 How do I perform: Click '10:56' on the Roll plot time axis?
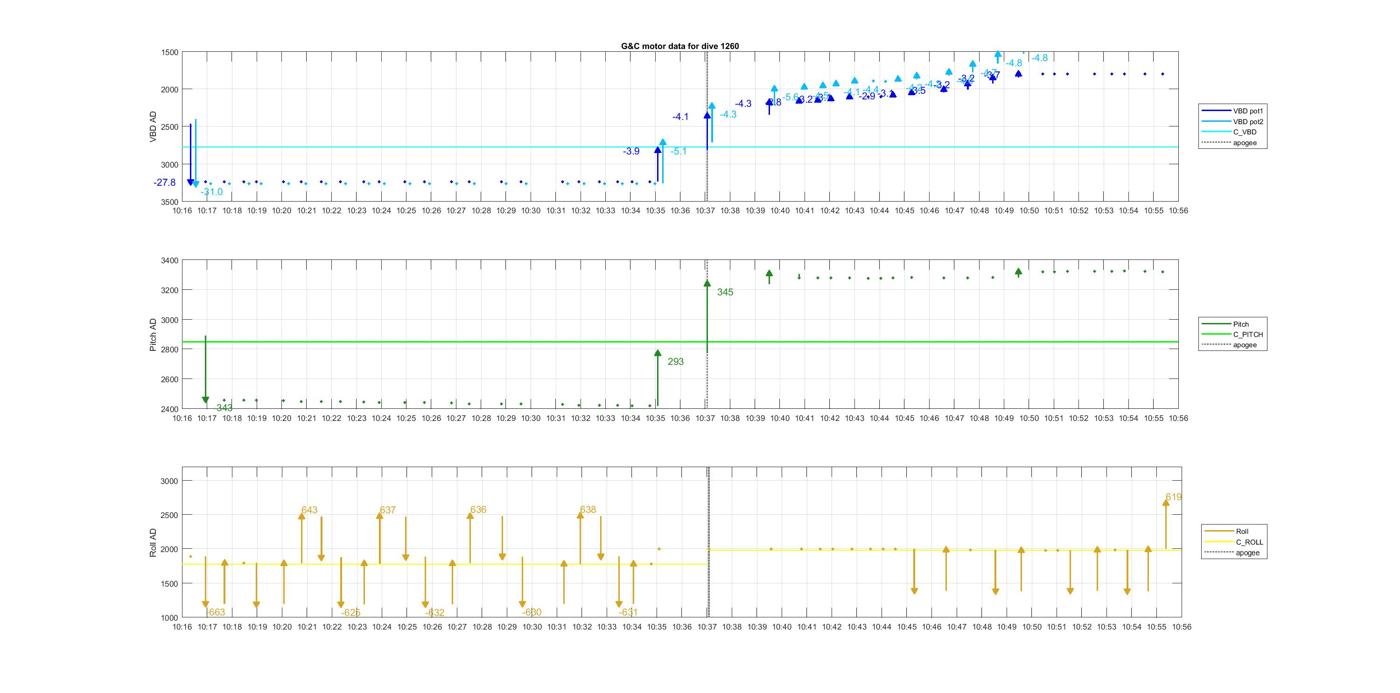1181,627
